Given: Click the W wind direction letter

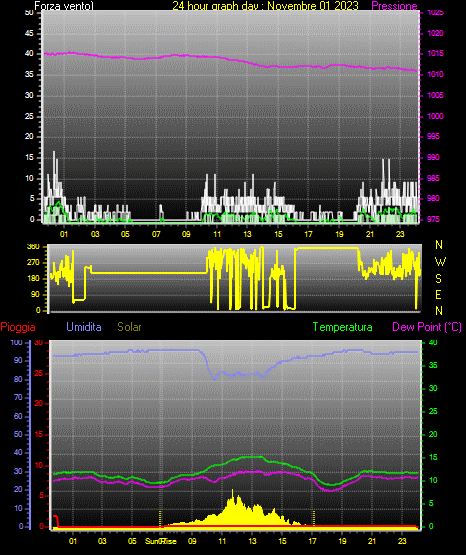Looking at the screenshot, I should 440,262.
